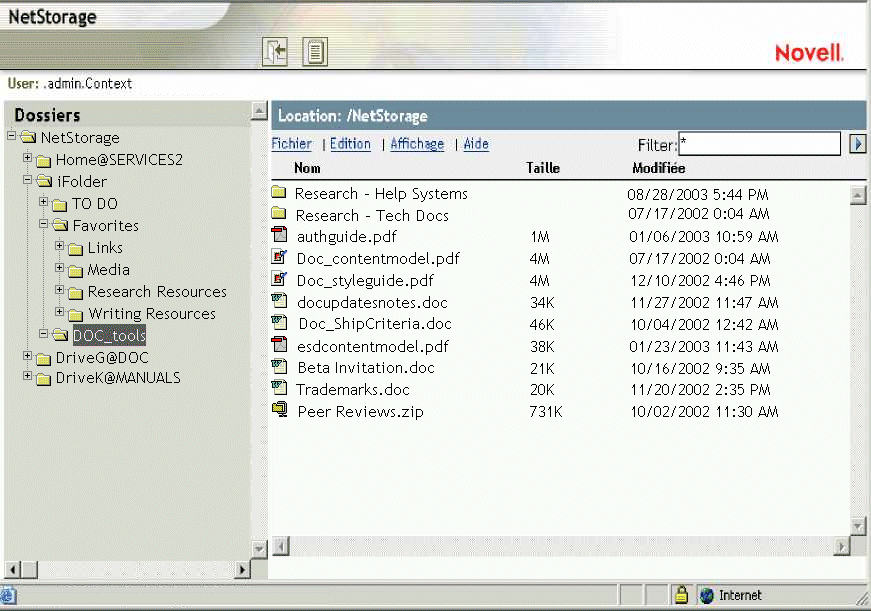
Task: Select the TO DO tree item
Action: click(95, 204)
